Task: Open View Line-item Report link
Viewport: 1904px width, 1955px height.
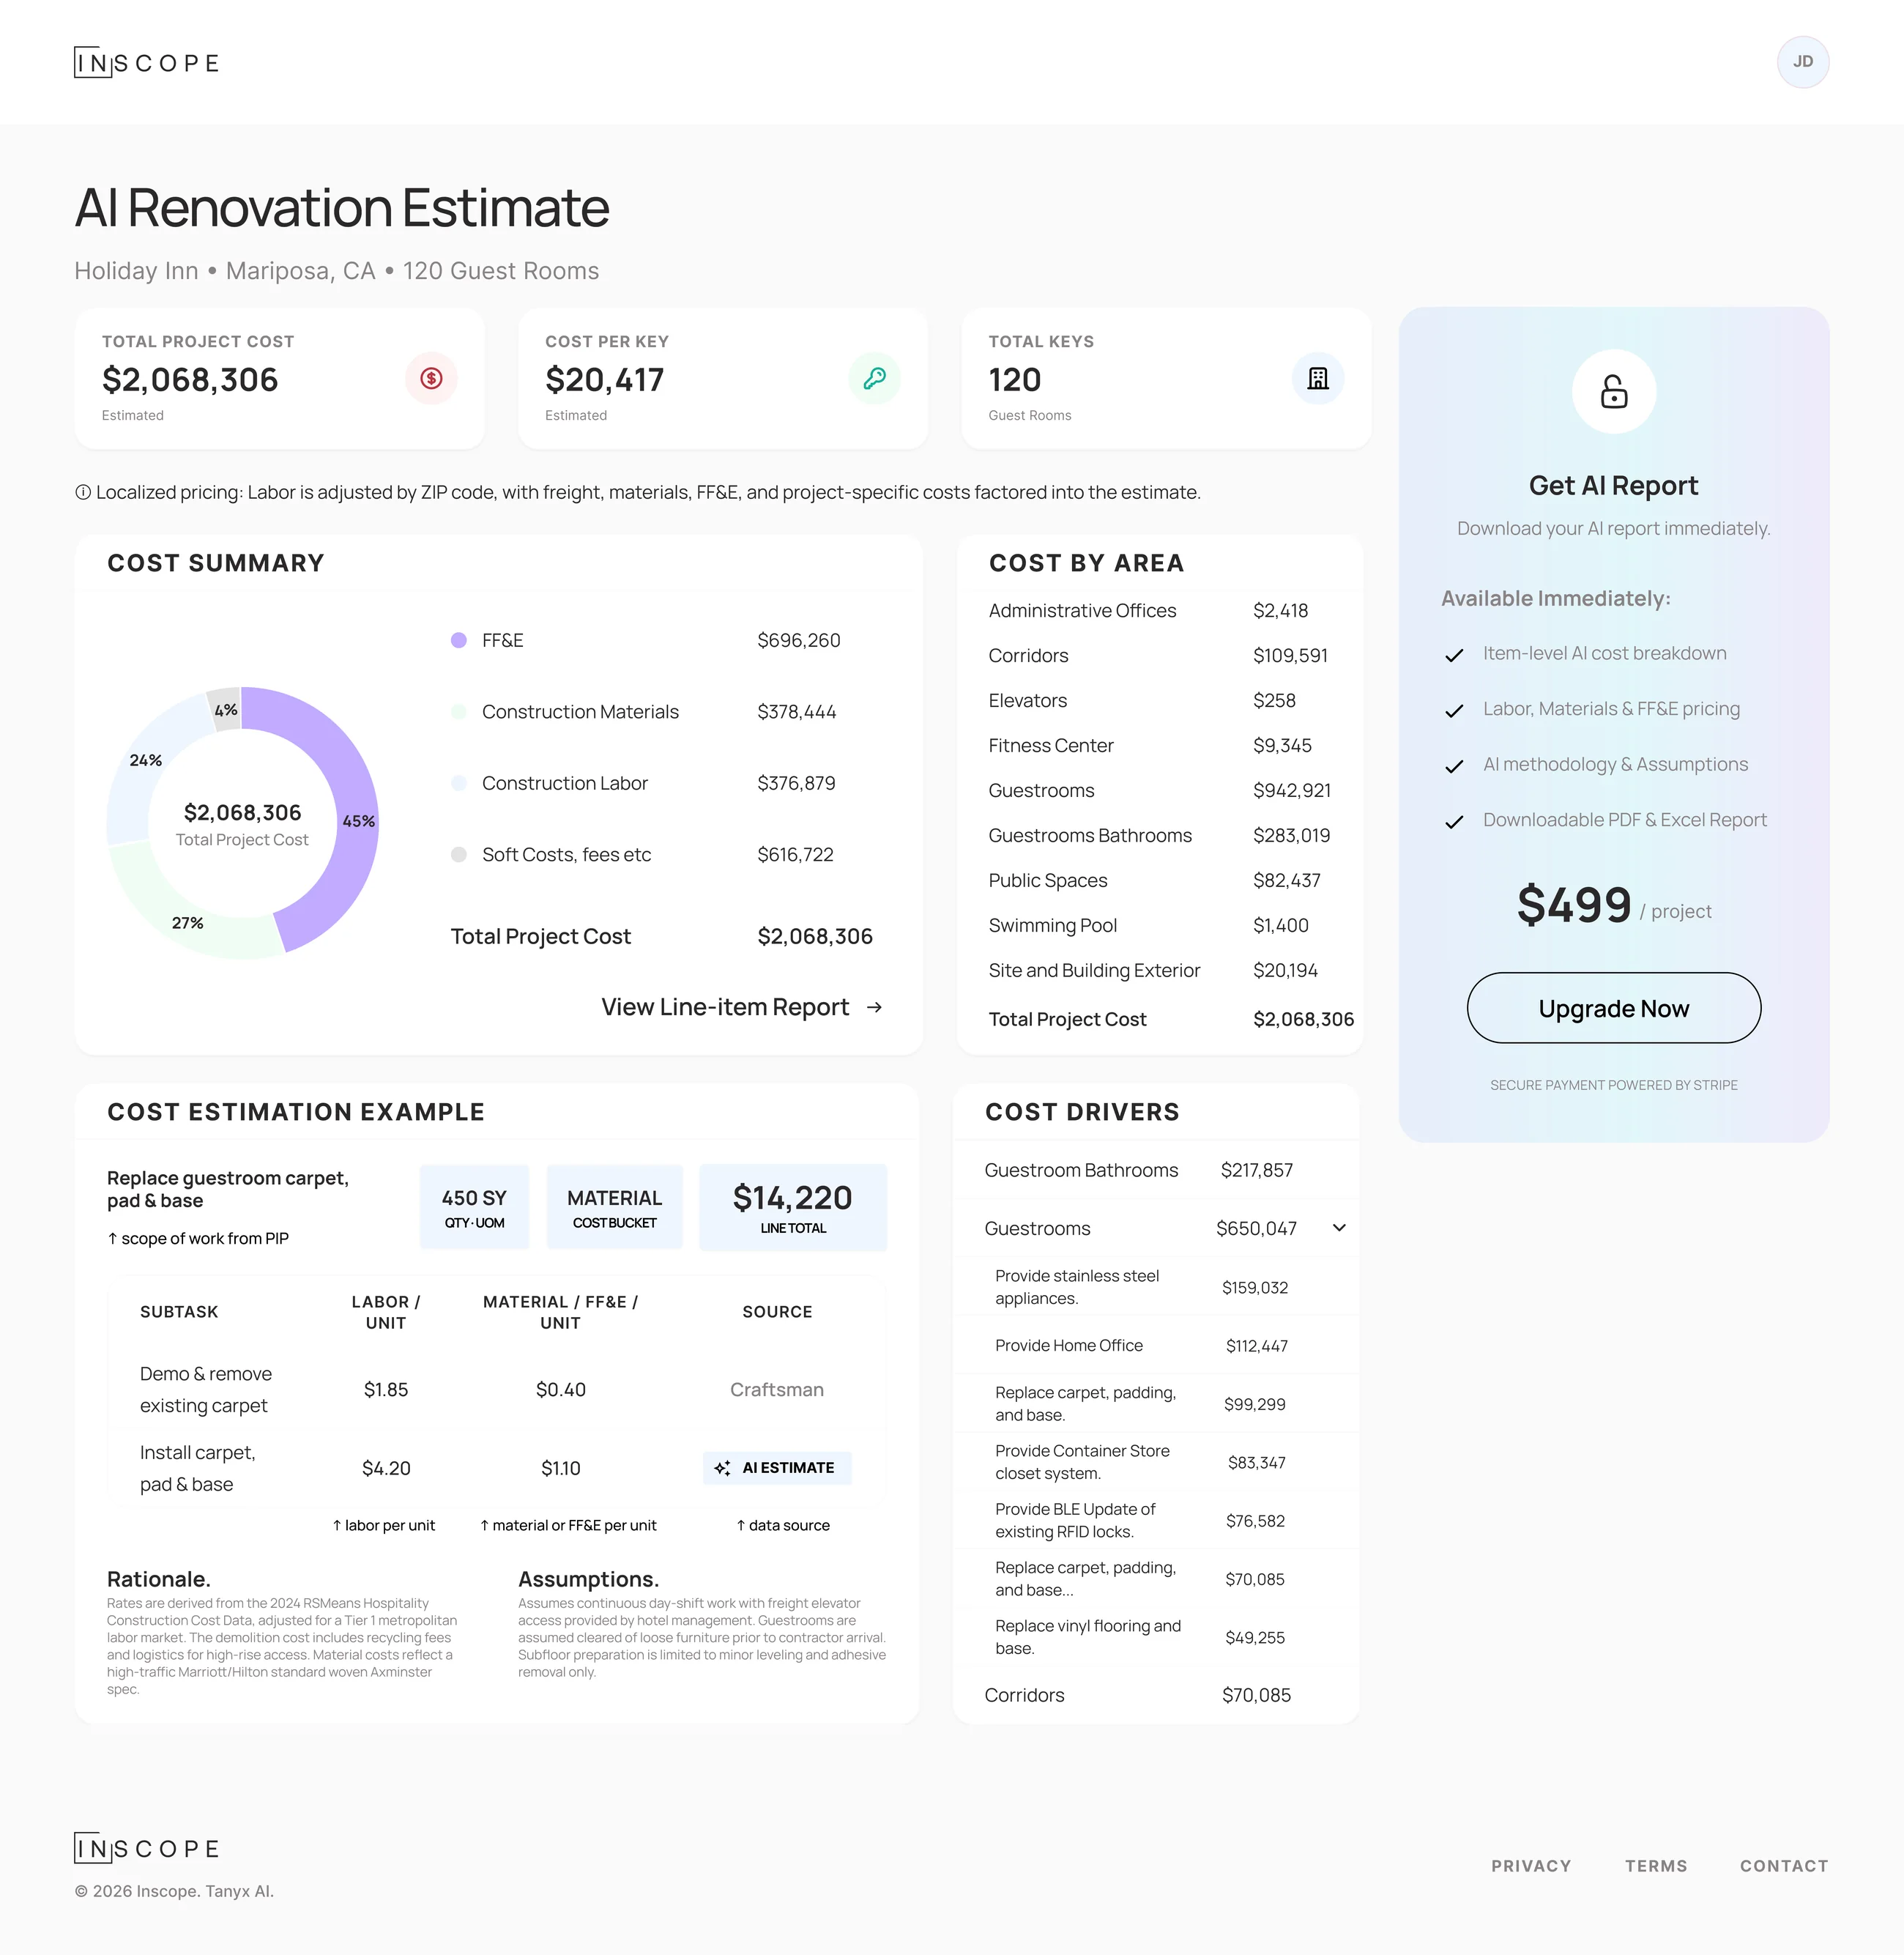Action: point(741,1007)
